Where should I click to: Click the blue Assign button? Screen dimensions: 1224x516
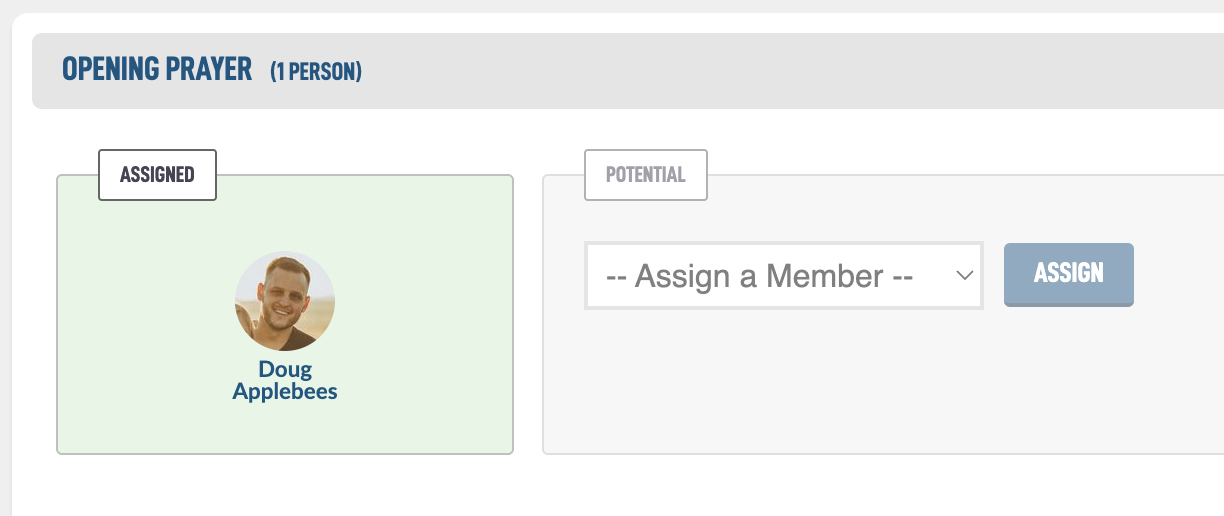[1069, 274]
